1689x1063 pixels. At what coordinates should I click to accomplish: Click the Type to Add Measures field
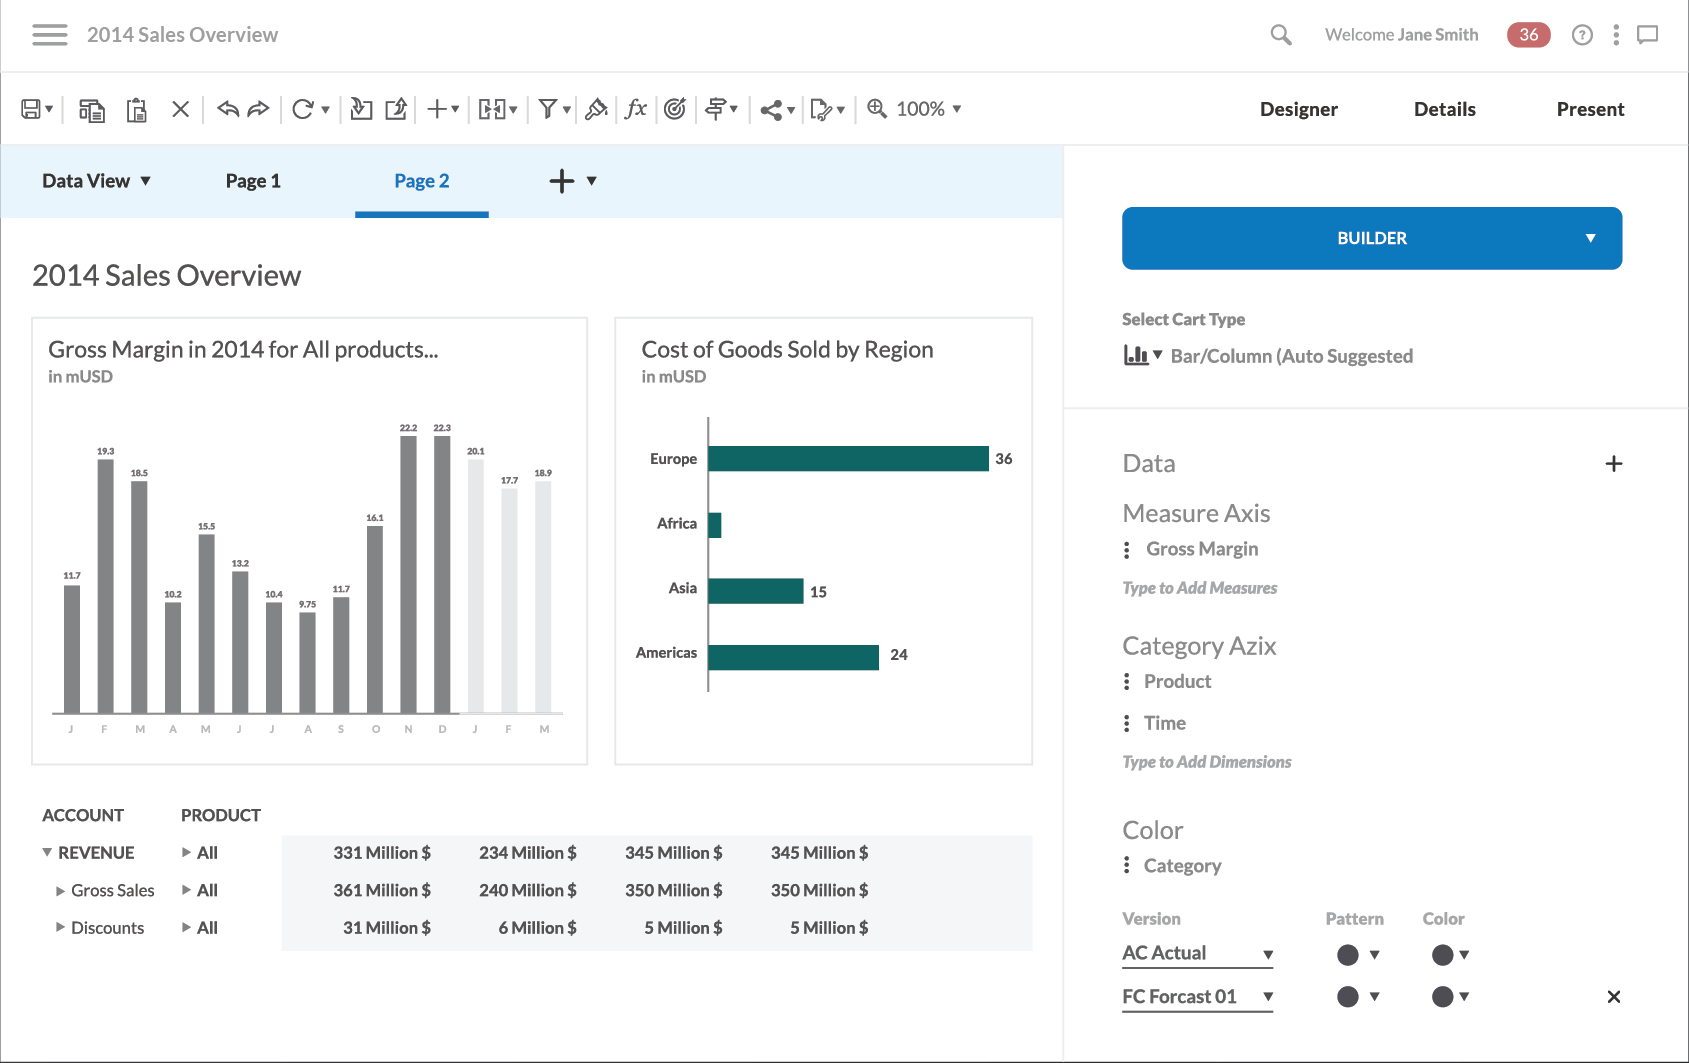(1200, 588)
